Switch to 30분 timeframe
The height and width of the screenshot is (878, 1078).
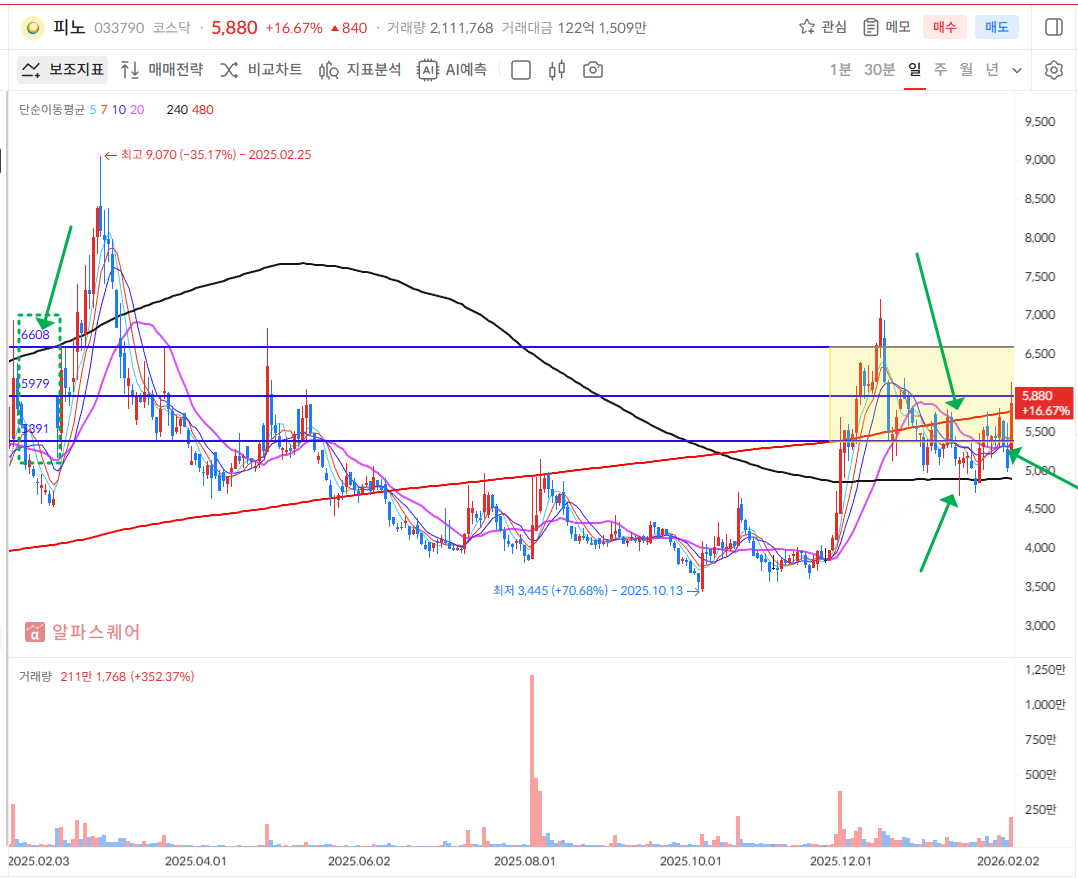879,70
